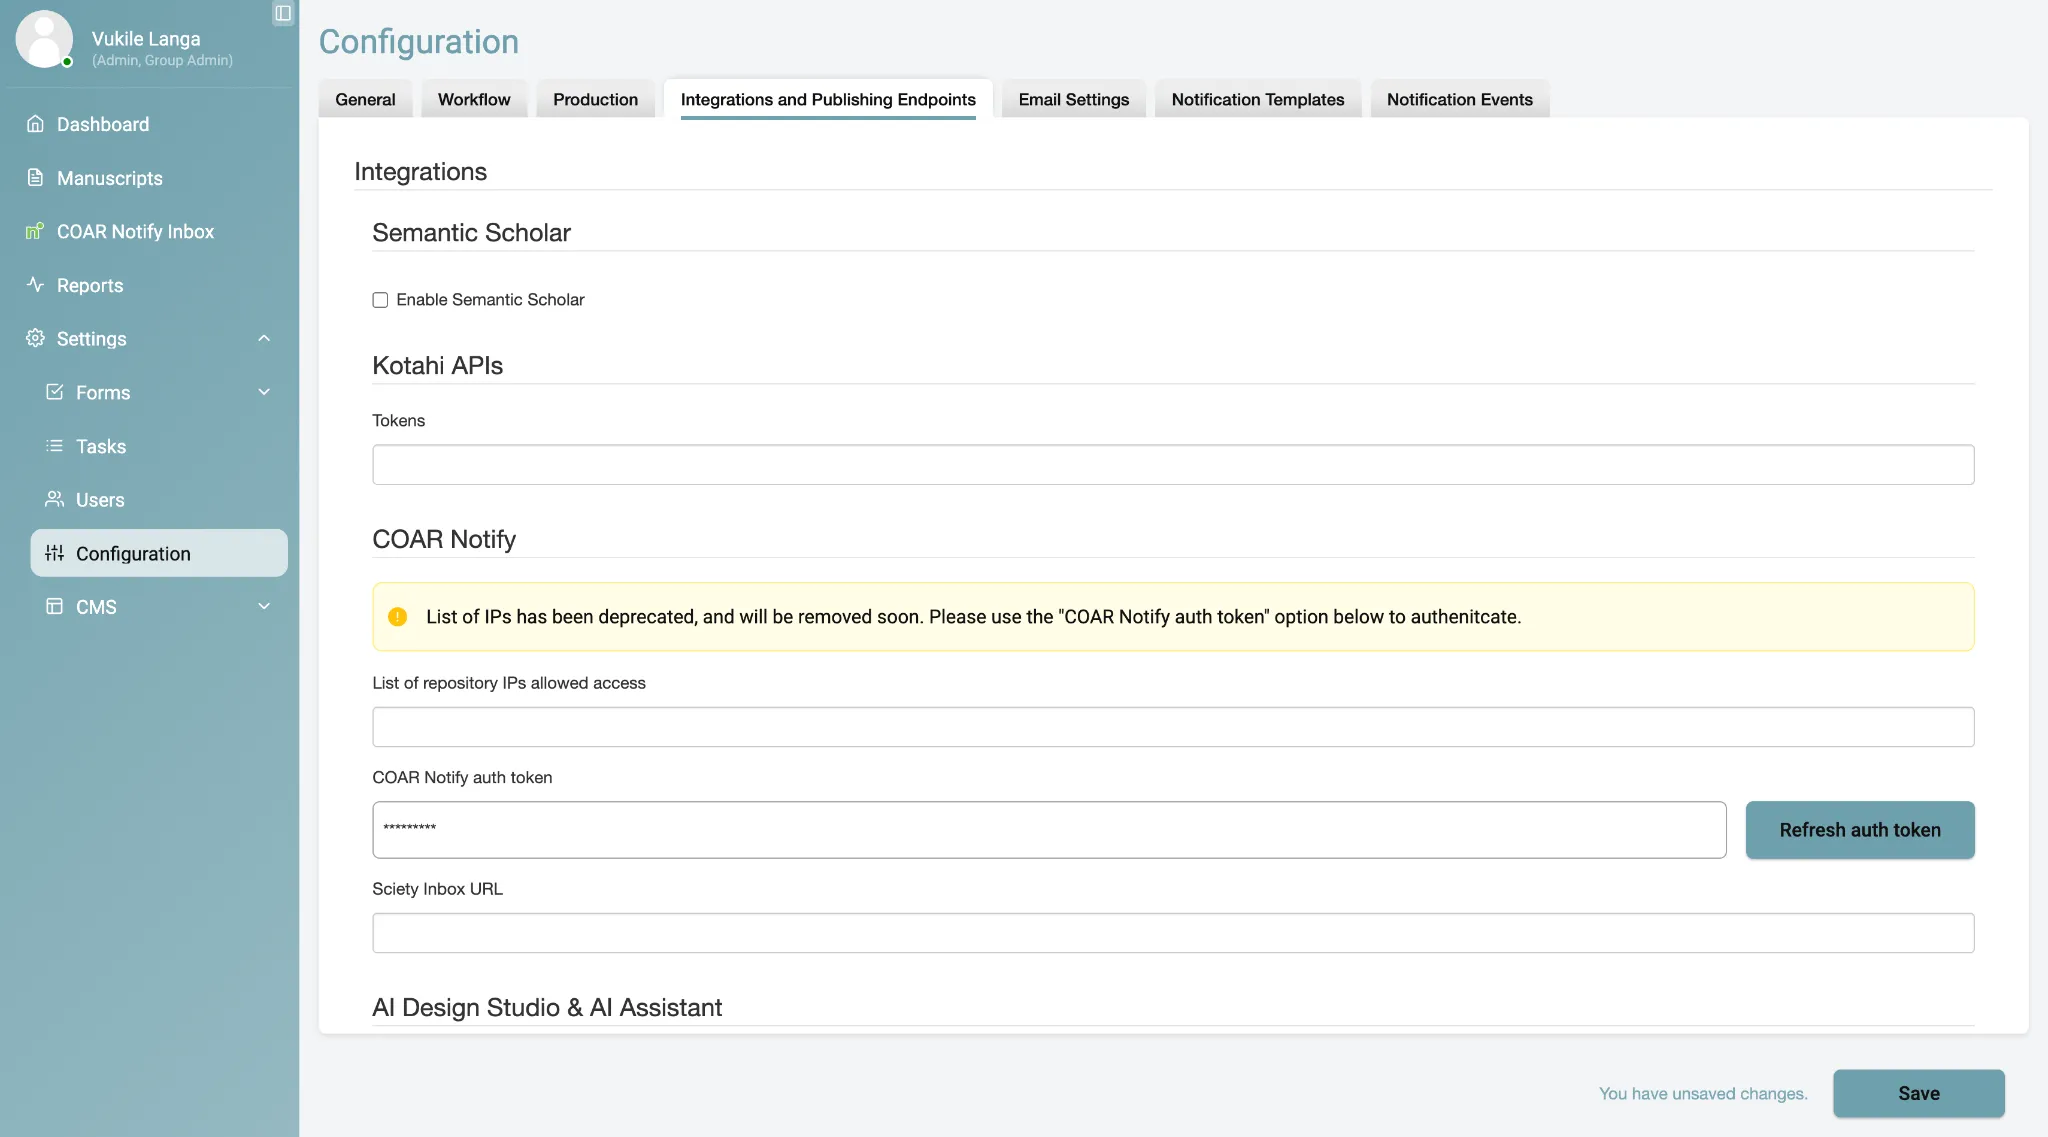Click the Manuscripts document icon
This screenshot has width=2048, height=1137.
(x=35, y=178)
